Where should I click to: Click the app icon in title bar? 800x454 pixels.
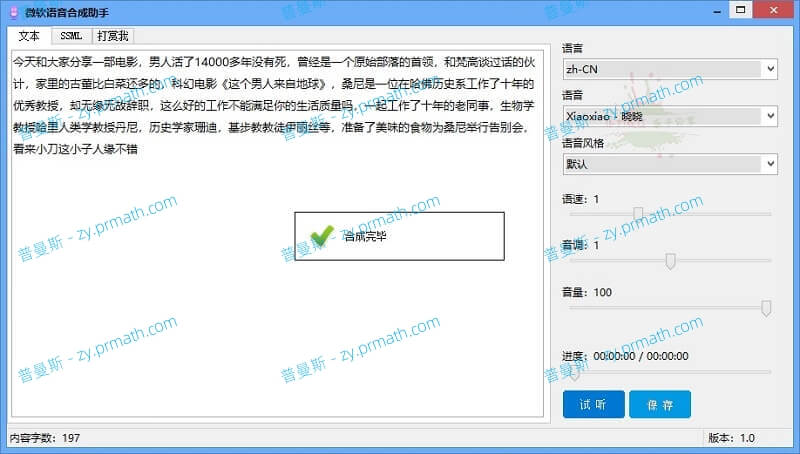pos(14,12)
